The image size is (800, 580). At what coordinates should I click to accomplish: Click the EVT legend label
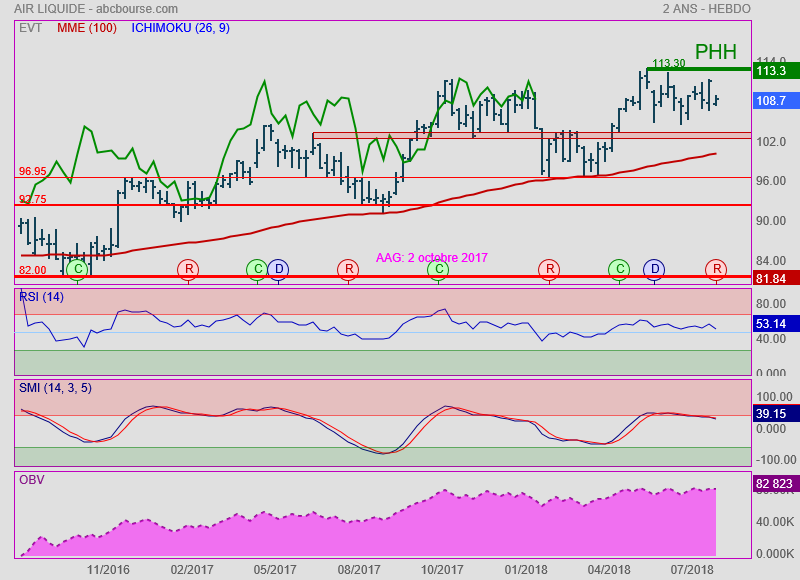[30, 28]
